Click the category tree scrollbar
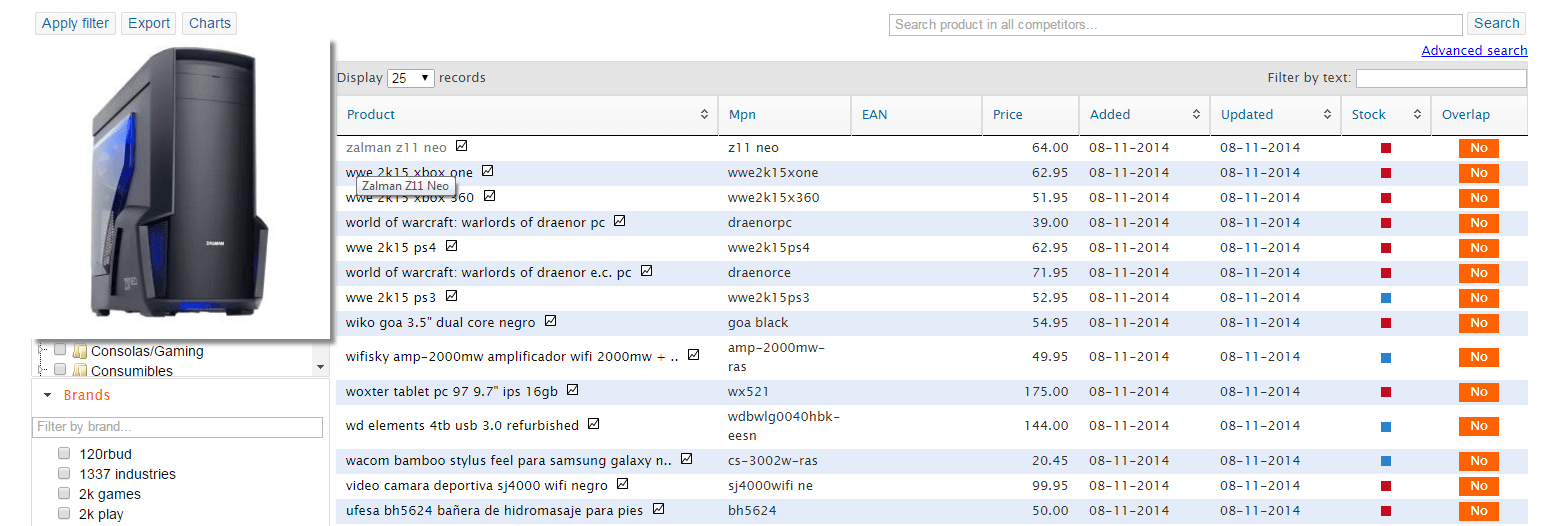Viewport: 1562px width, 526px height. [x=321, y=359]
